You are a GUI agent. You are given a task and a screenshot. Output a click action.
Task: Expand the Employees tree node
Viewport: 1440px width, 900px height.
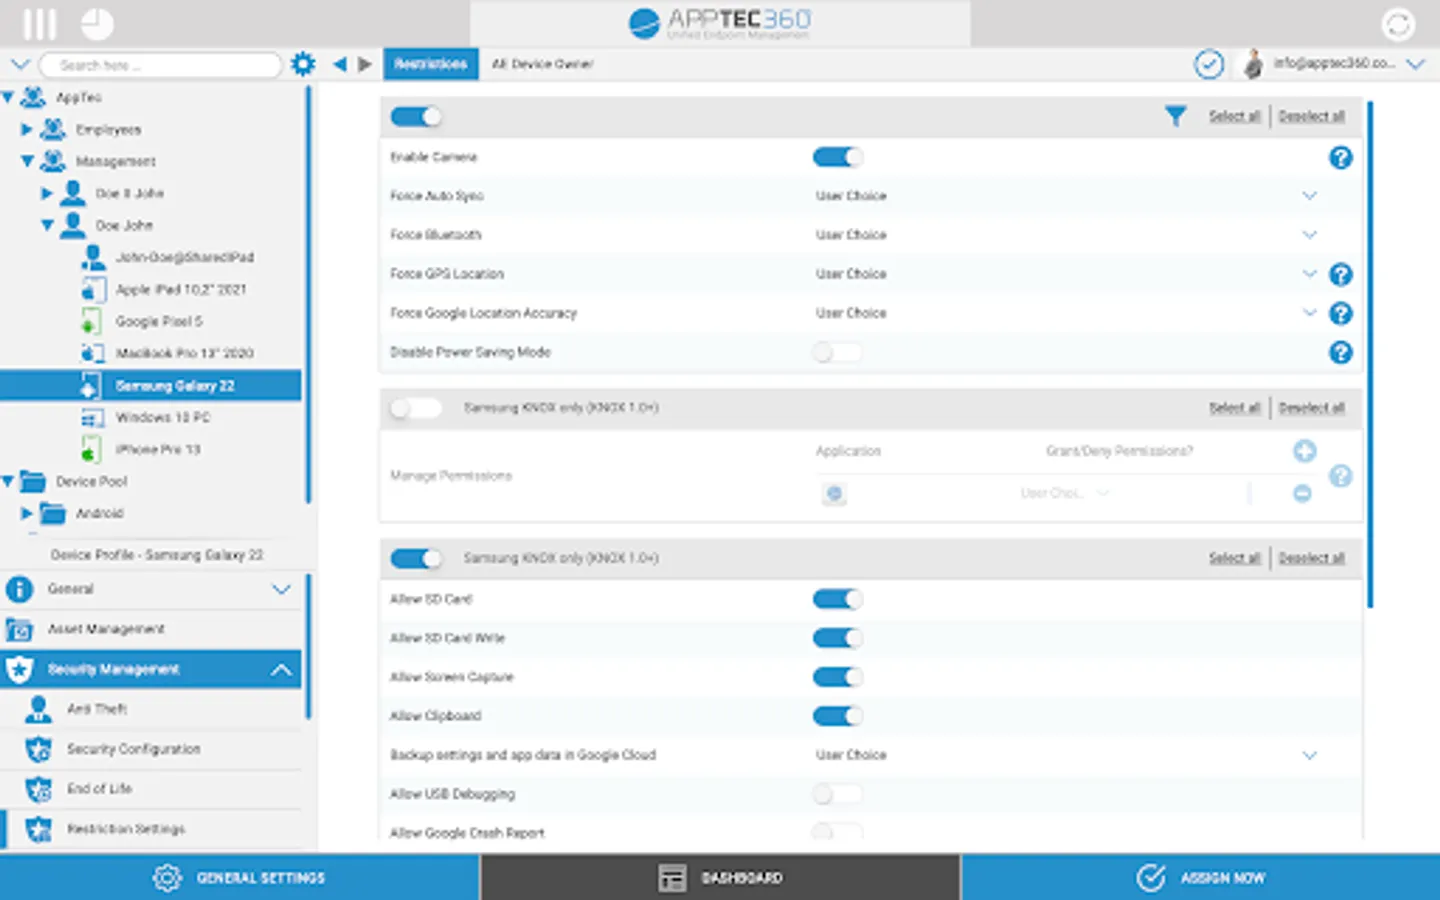tap(27, 129)
